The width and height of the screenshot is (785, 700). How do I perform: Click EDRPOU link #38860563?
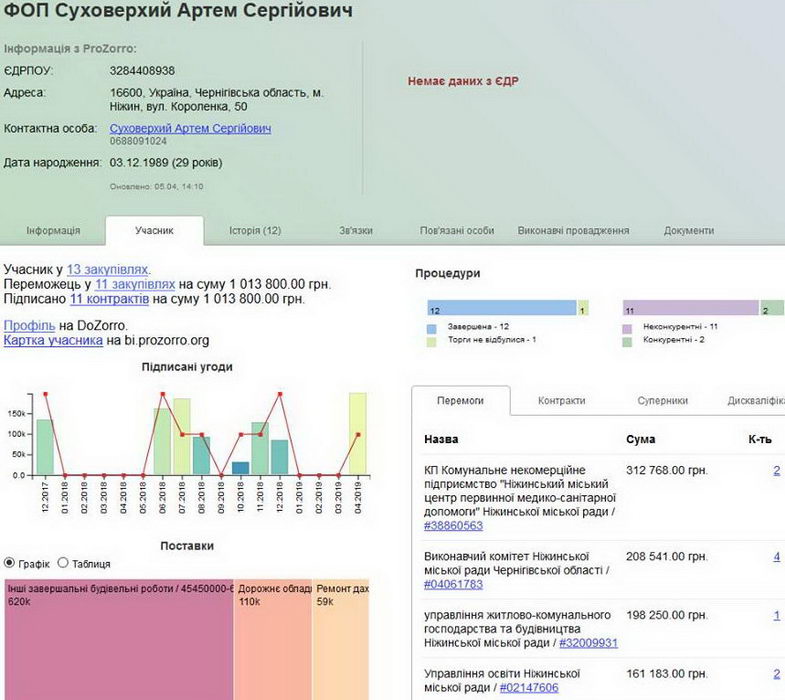coord(453,526)
